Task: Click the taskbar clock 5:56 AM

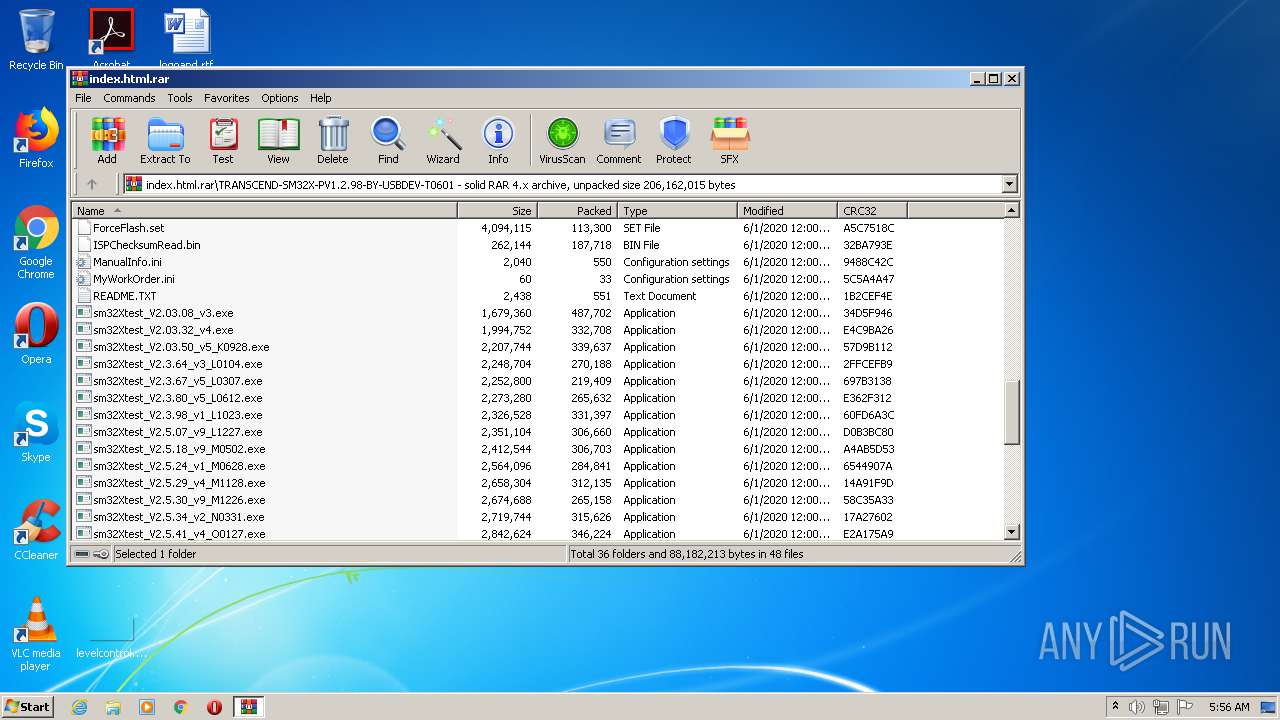Action: [1228, 707]
